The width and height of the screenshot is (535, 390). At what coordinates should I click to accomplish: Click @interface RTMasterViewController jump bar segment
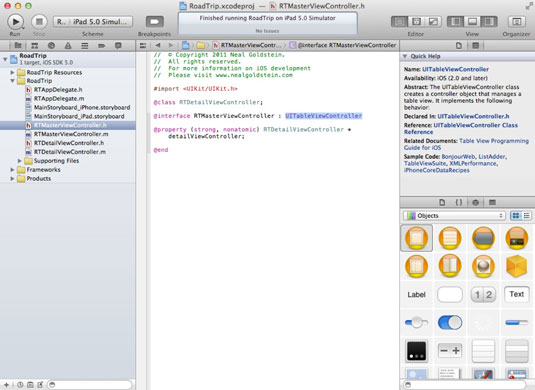pos(343,45)
